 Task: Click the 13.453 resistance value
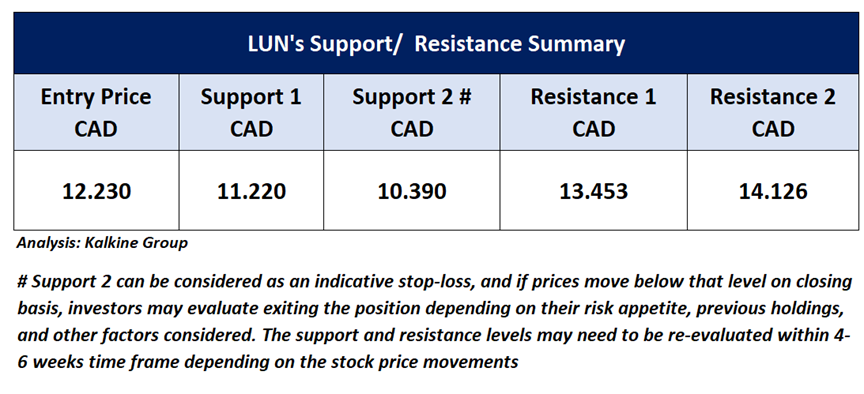pyautogui.click(x=593, y=191)
